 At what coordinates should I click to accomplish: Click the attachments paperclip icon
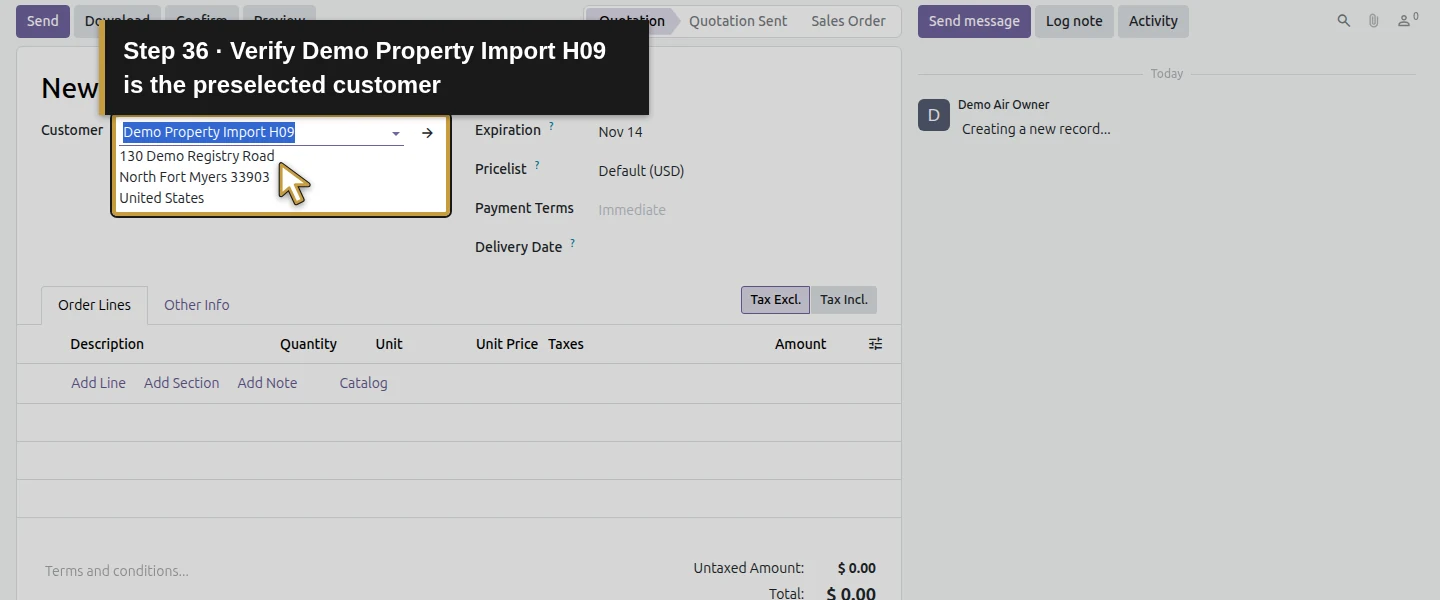[1374, 21]
